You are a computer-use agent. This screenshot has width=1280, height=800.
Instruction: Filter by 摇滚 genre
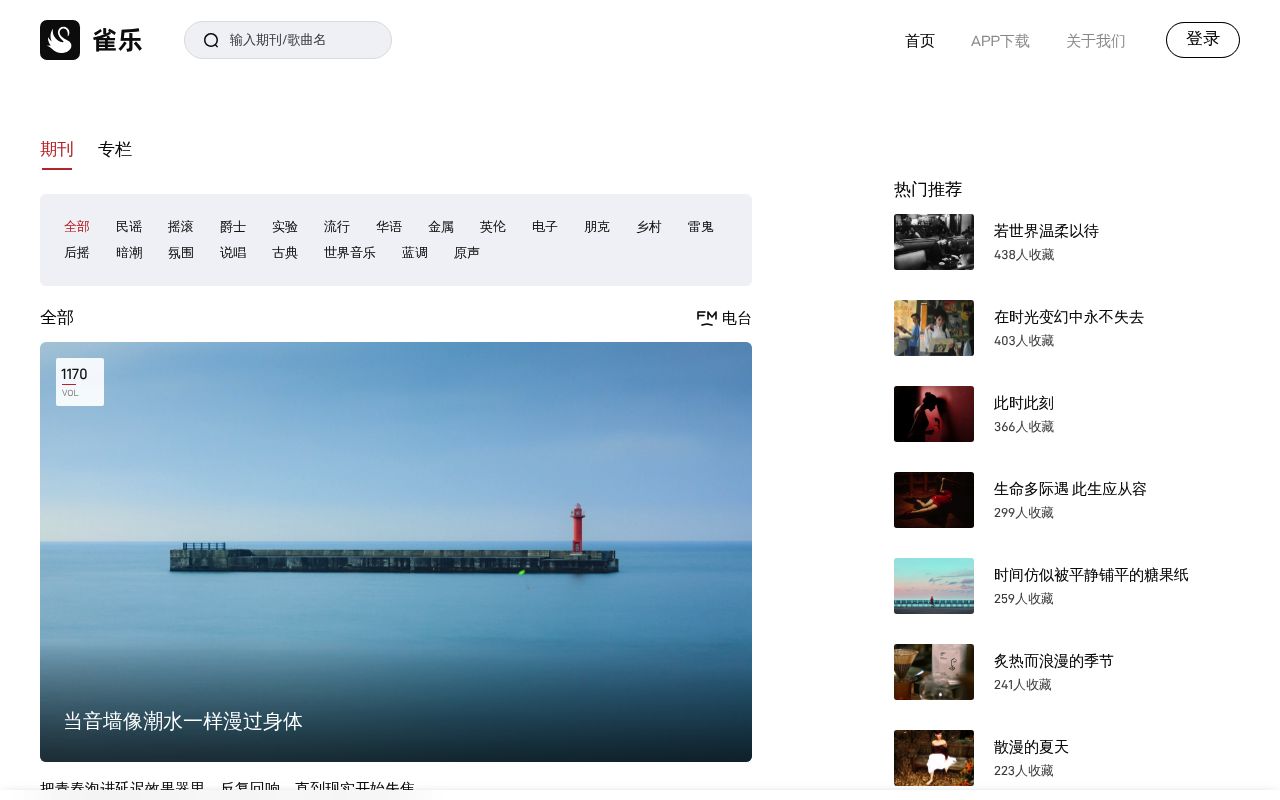coord(181,227)
